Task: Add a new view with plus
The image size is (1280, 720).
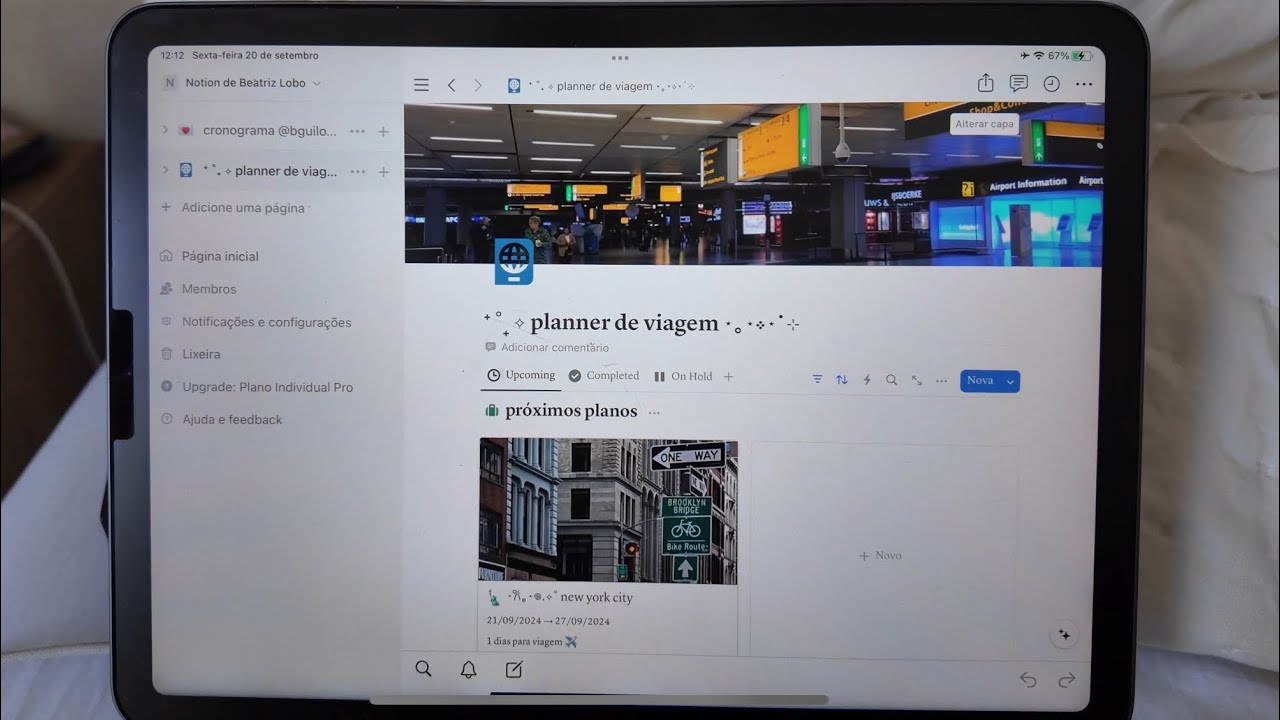Action: tap(728, 377)
